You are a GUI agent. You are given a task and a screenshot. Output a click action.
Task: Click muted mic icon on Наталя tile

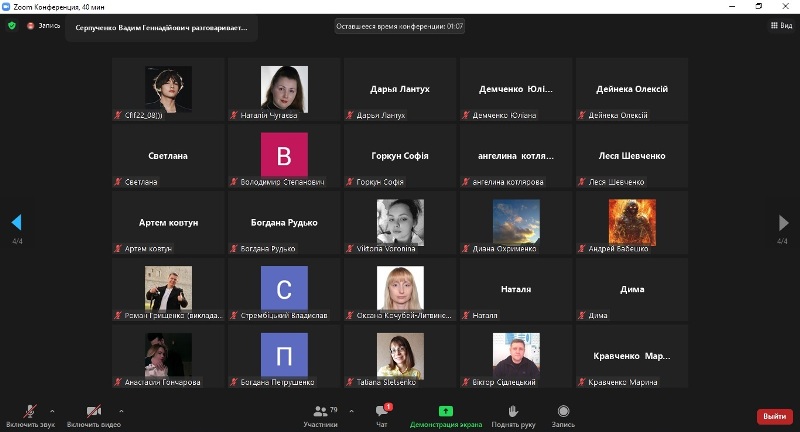pyautogui.click(x=465, y=316)
